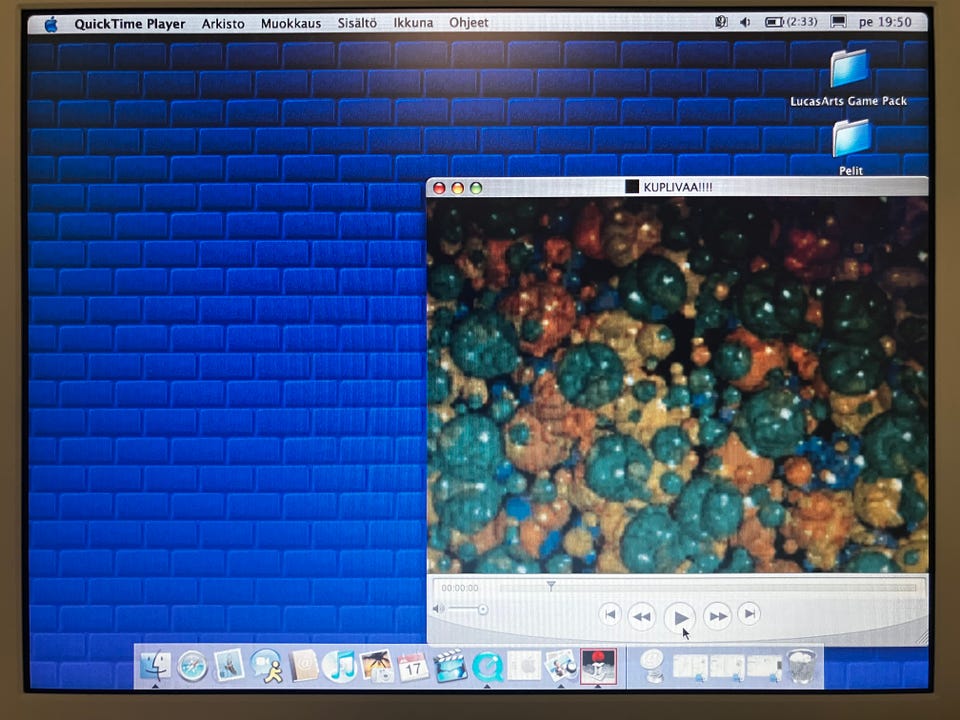Click the red-highlighted app icon in the Dock
Image resolution: width=960 pixels, height=720 pixels.
pos(598,666)
